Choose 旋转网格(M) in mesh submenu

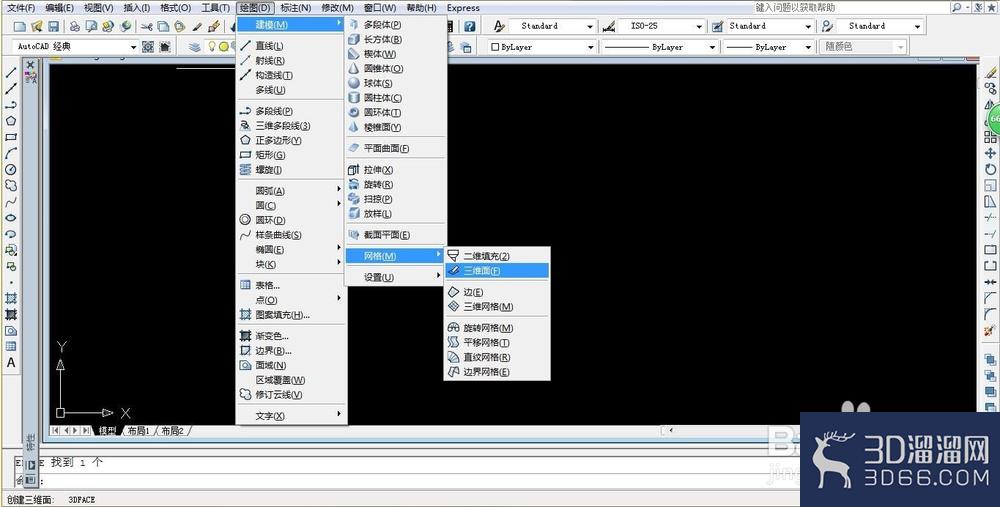497,328
